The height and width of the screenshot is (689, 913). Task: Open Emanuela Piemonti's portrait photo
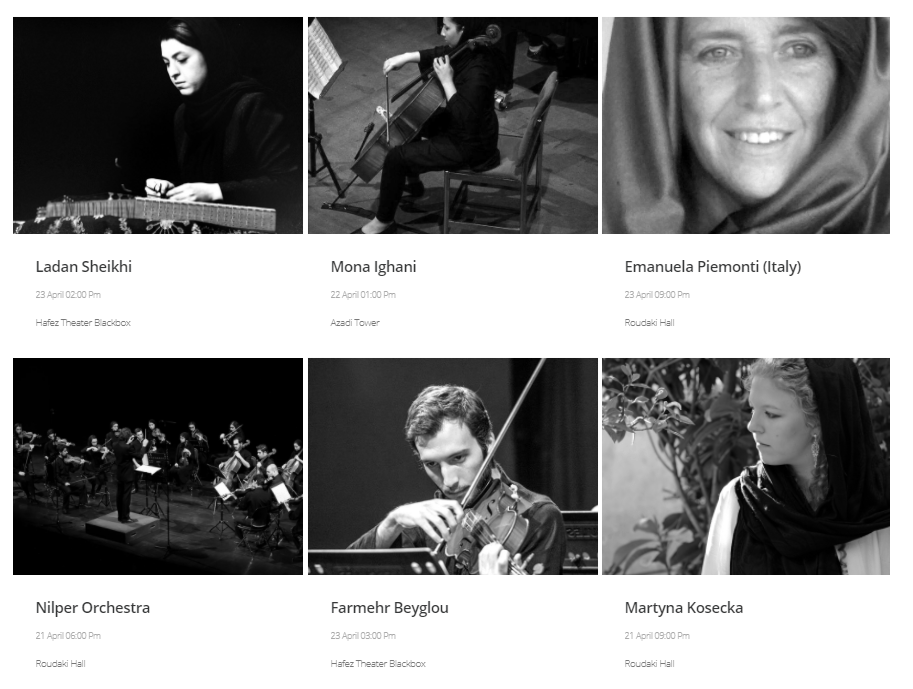746,125
